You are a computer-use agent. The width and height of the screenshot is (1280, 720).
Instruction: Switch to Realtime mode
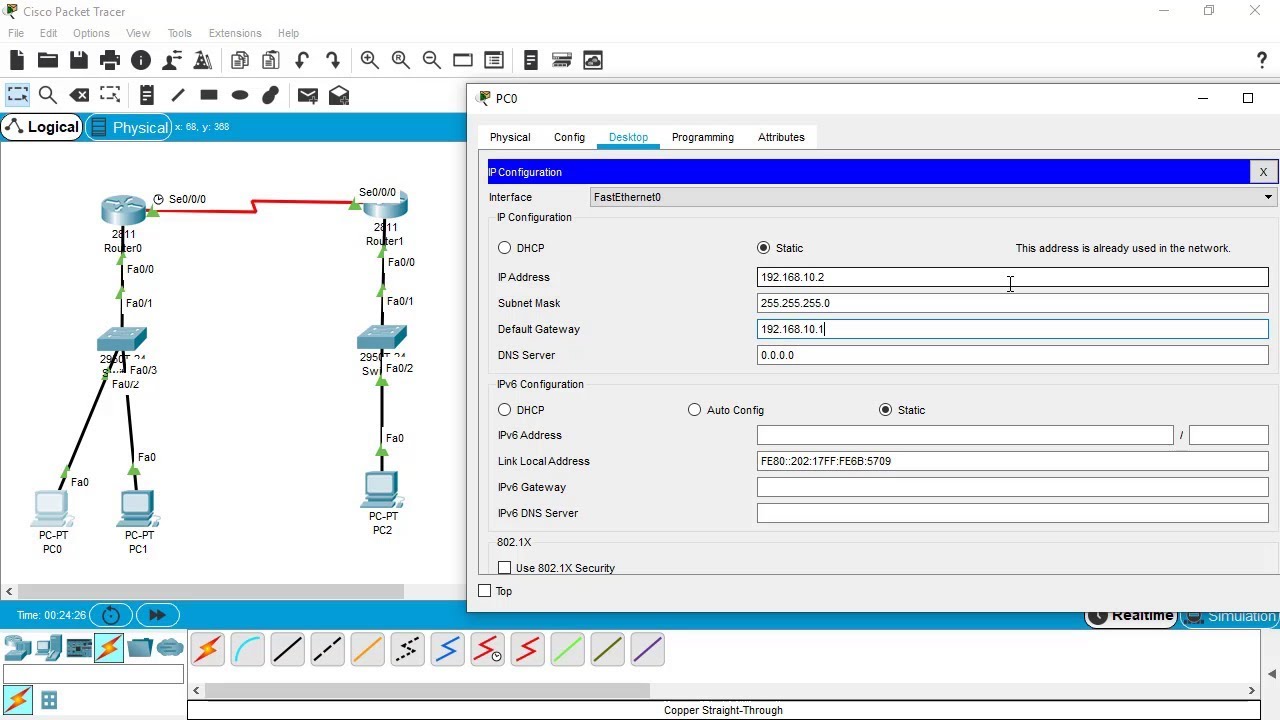[1131, 616]
